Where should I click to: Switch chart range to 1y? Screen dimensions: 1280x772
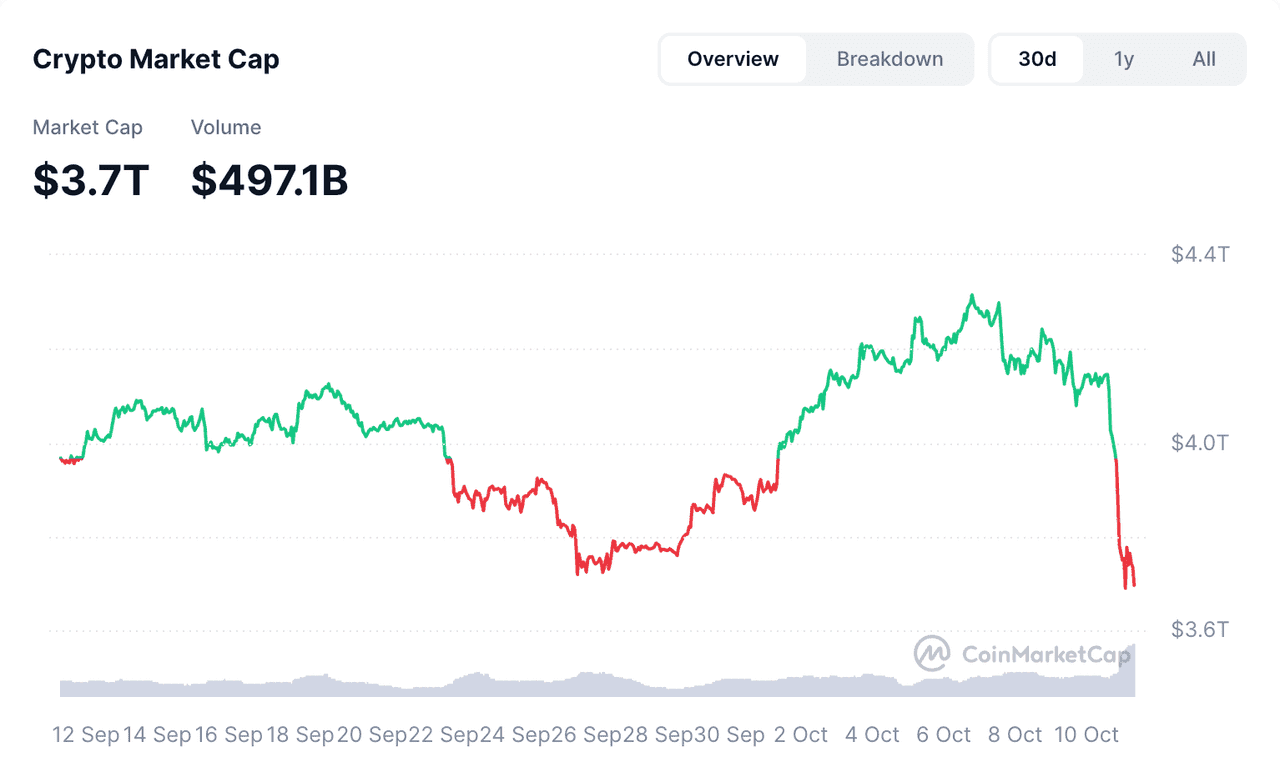1124,59
